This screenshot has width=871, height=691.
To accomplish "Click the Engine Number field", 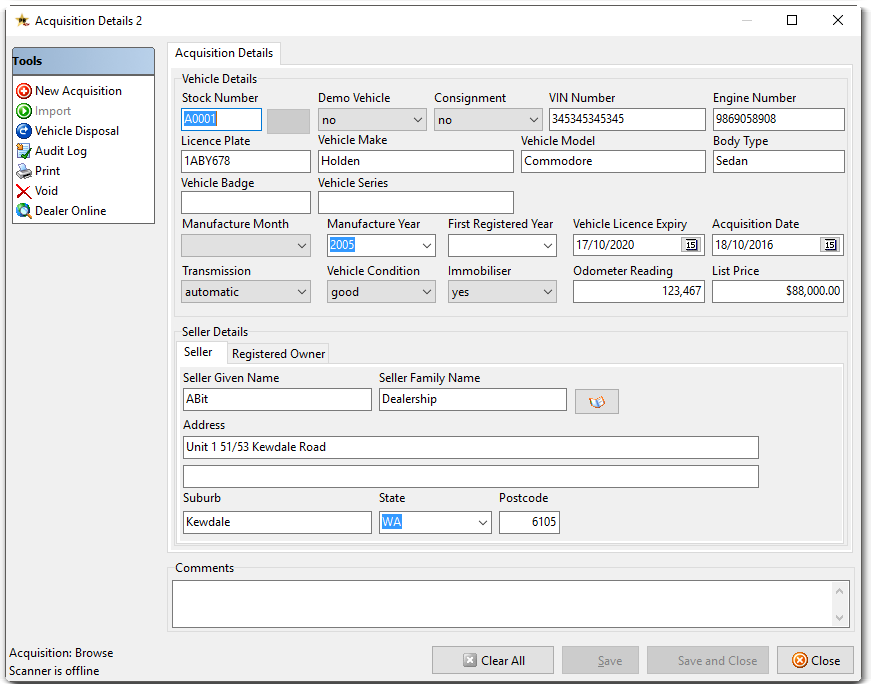I will pos(778,119).
